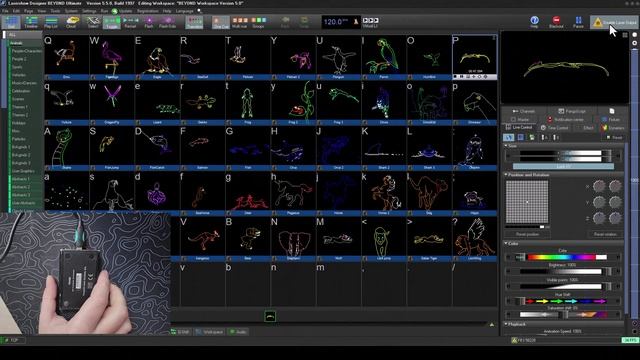Switch to the Channels tab

click(x=524, y=111)
